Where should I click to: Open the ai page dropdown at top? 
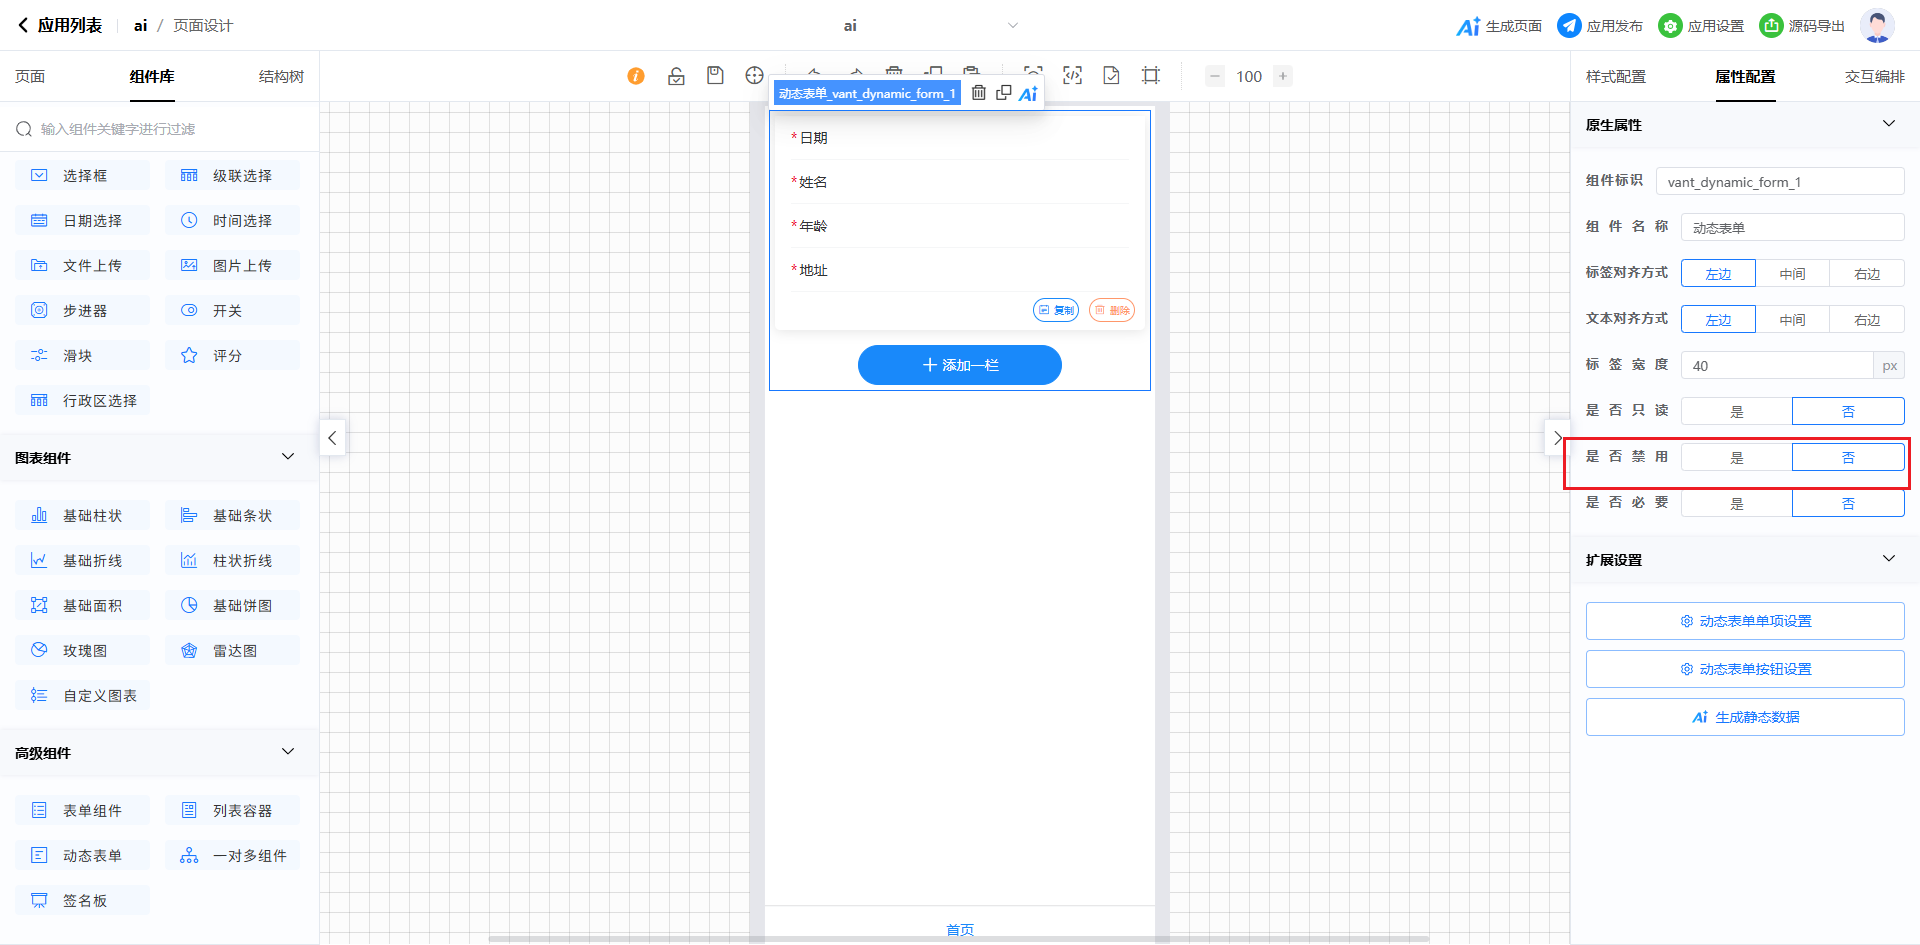click(1012, 26)
